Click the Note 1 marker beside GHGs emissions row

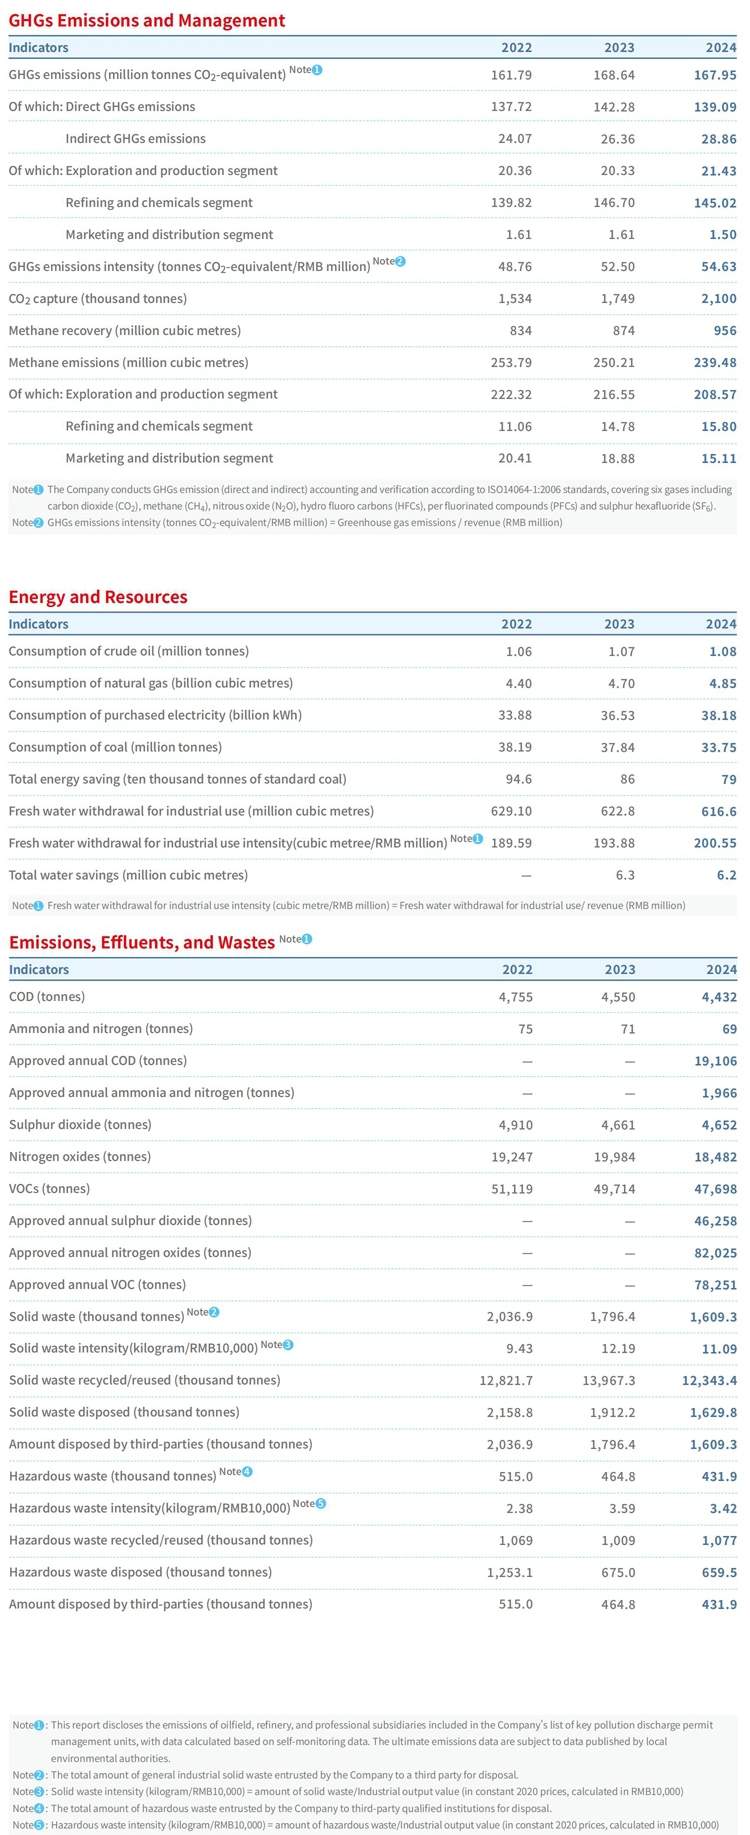pos(306,70)
